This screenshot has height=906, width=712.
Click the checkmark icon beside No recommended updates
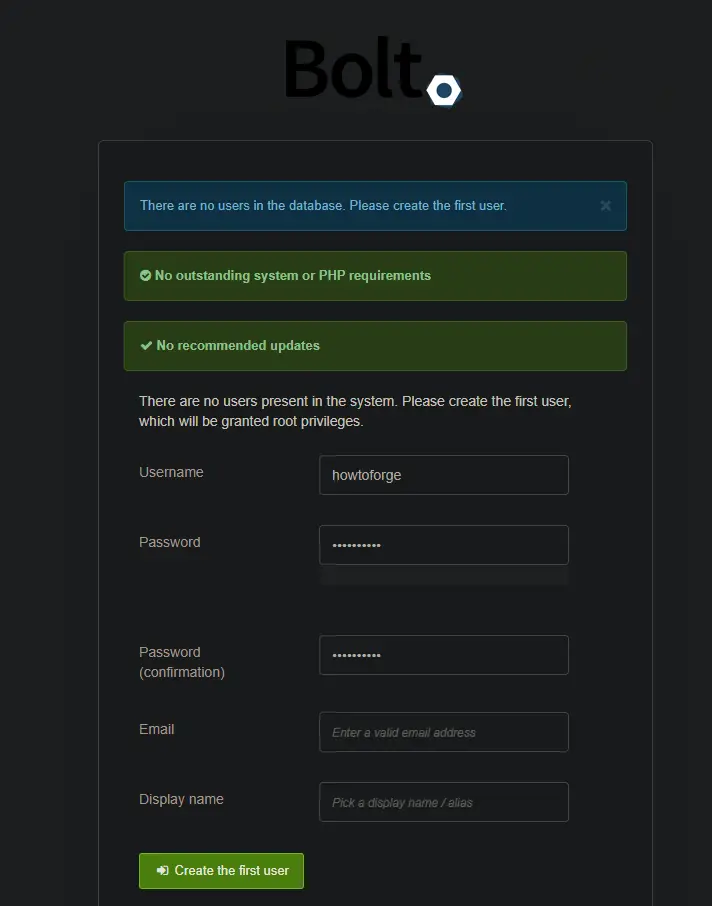(146, 346)
